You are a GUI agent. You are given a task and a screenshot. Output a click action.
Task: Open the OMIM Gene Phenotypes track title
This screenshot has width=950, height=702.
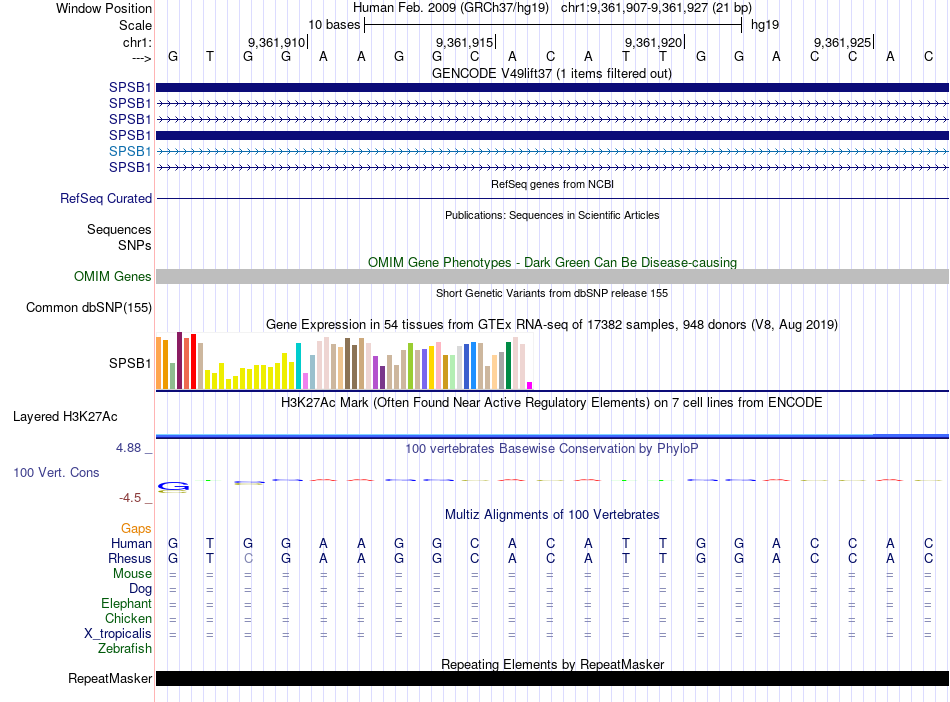(552, 262)
